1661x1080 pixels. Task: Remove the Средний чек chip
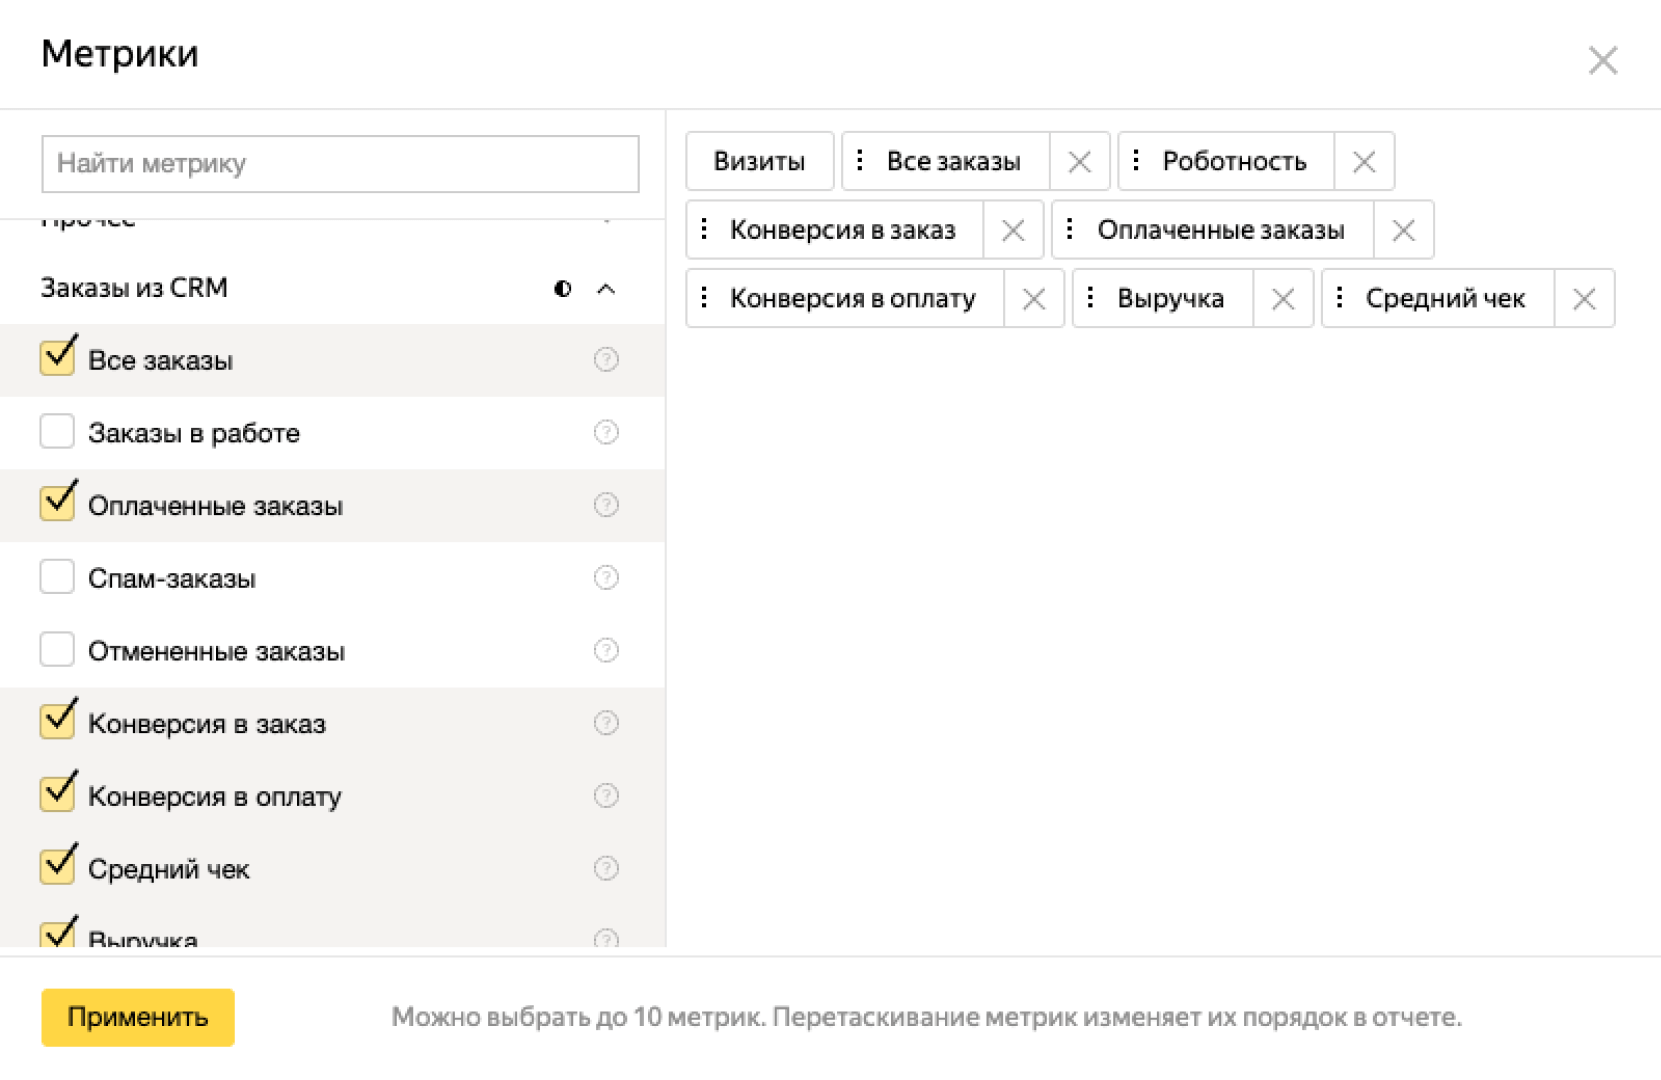coord(1583,299)
